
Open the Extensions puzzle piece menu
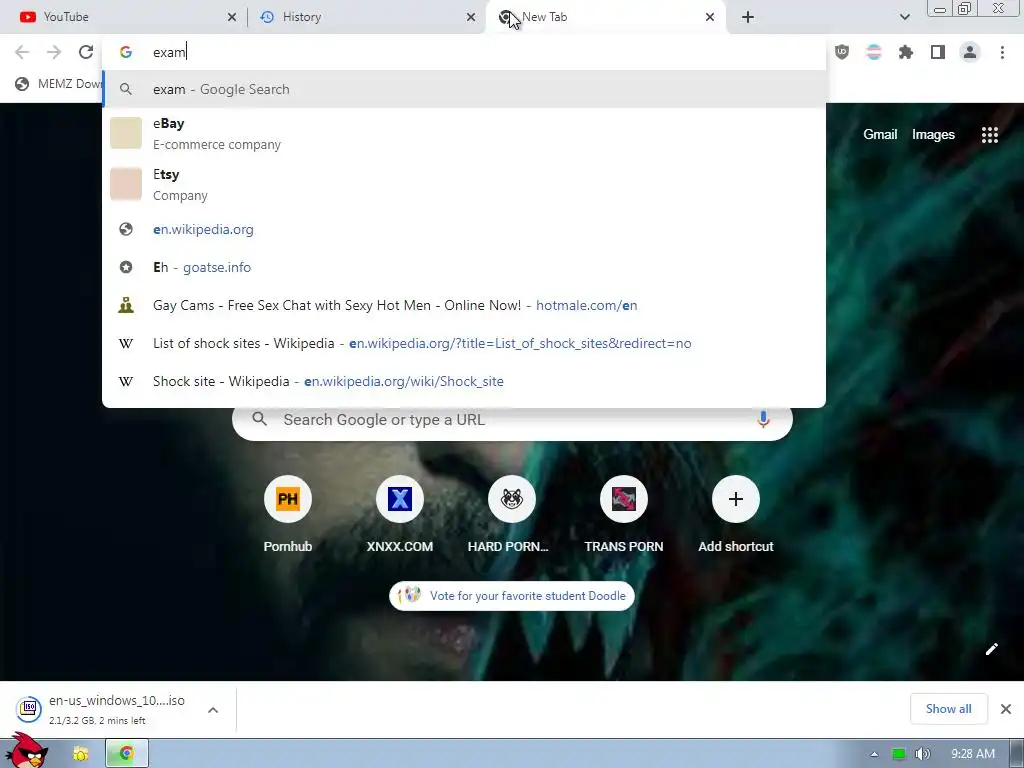coord(906,52)
